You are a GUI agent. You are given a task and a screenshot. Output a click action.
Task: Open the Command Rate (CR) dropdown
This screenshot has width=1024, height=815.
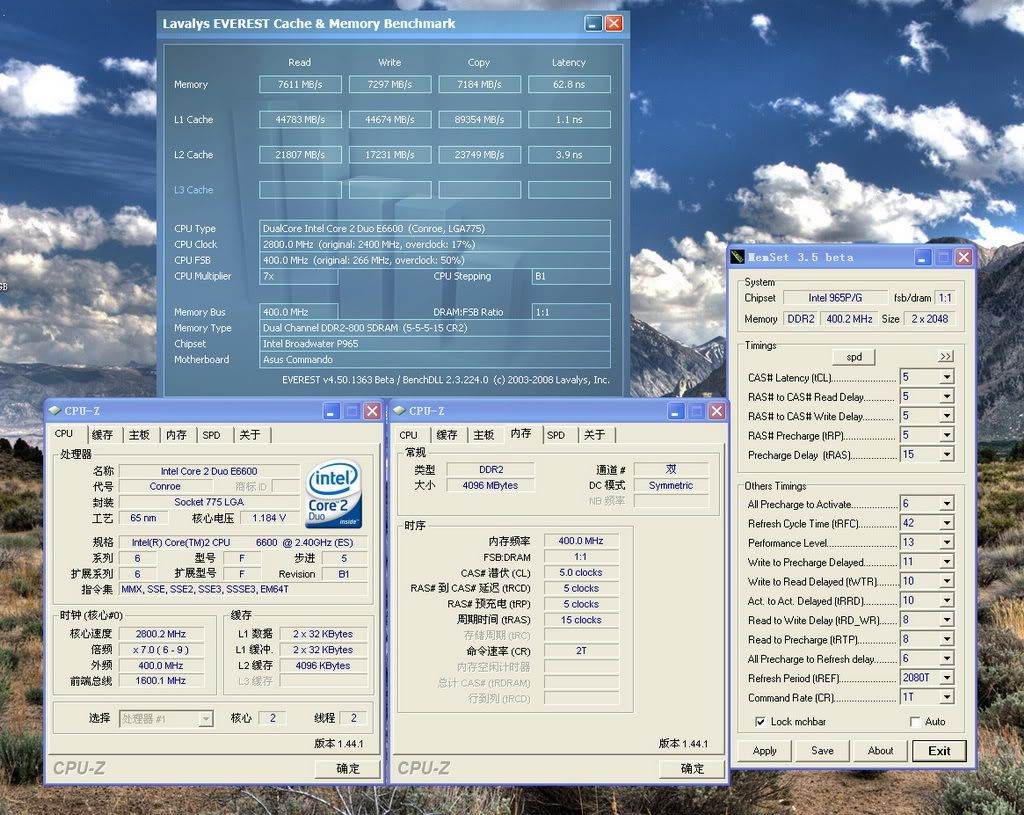point(946,697)
